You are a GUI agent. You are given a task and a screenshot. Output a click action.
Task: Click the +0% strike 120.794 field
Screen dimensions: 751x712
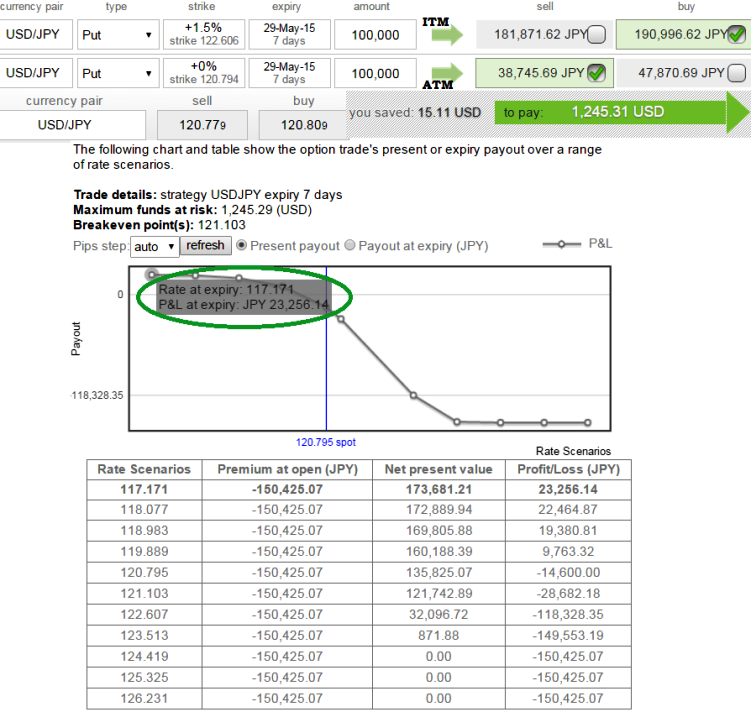204,73
